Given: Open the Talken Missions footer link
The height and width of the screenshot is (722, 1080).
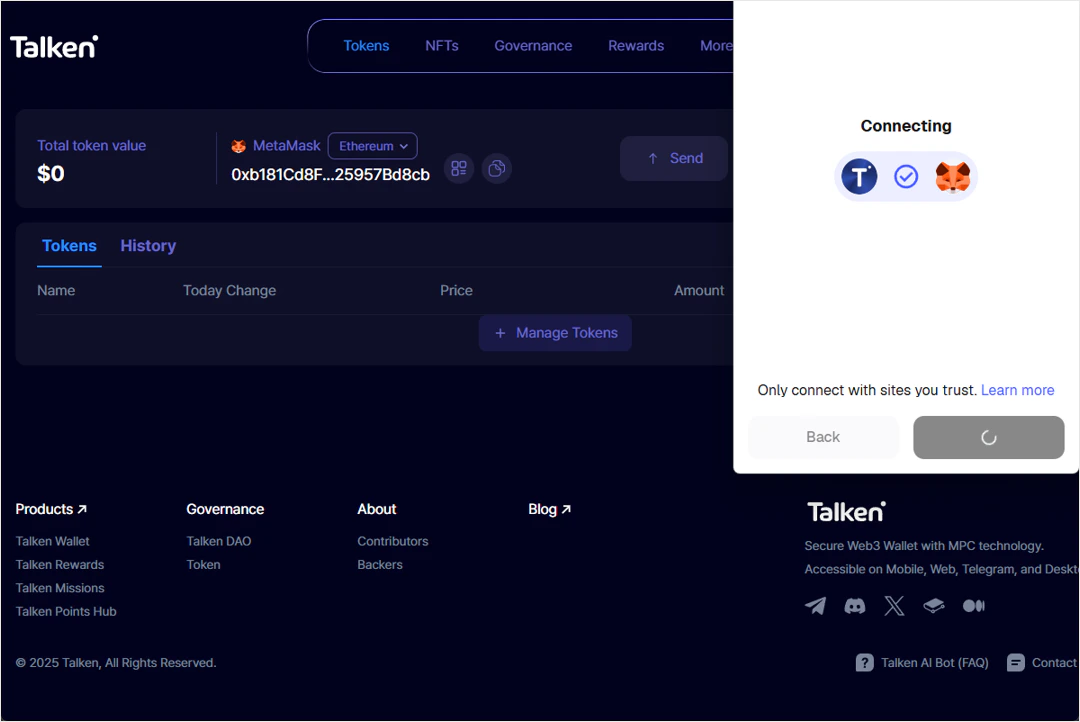Looking at the screenshot, I should pyautogui.click(x=60, y=588).
